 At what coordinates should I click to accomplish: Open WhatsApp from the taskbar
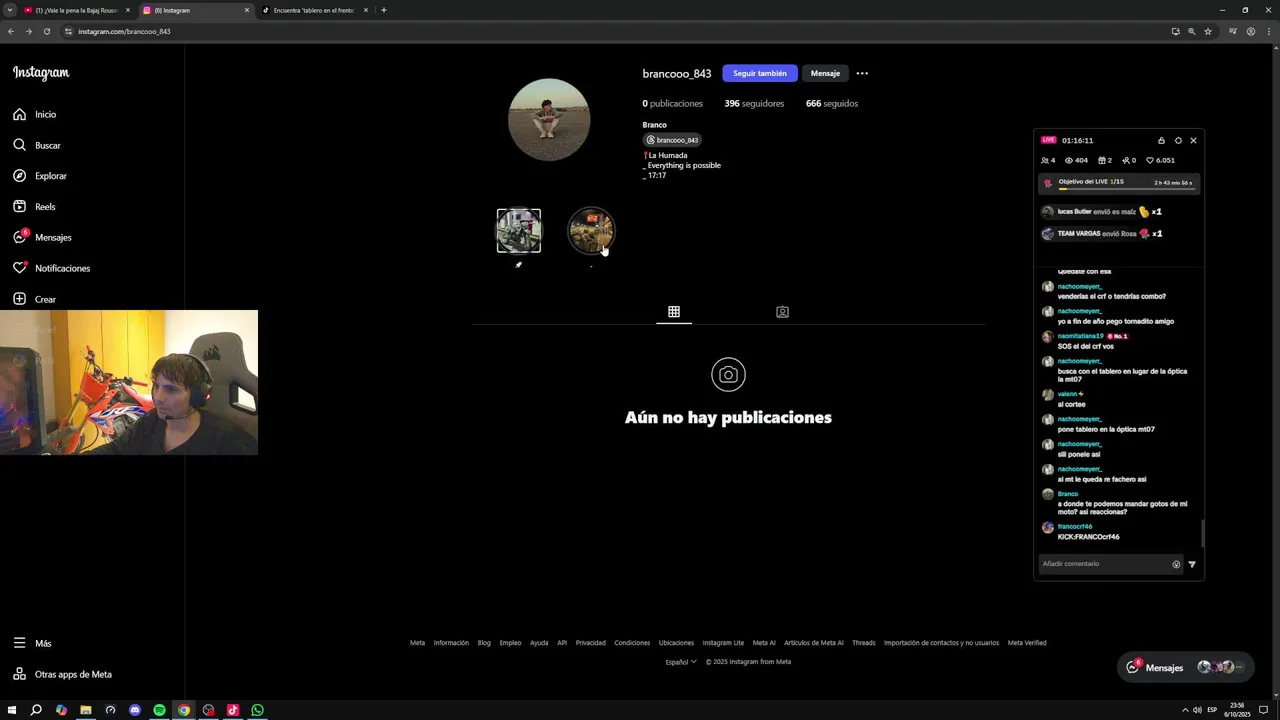coord(257,710)
